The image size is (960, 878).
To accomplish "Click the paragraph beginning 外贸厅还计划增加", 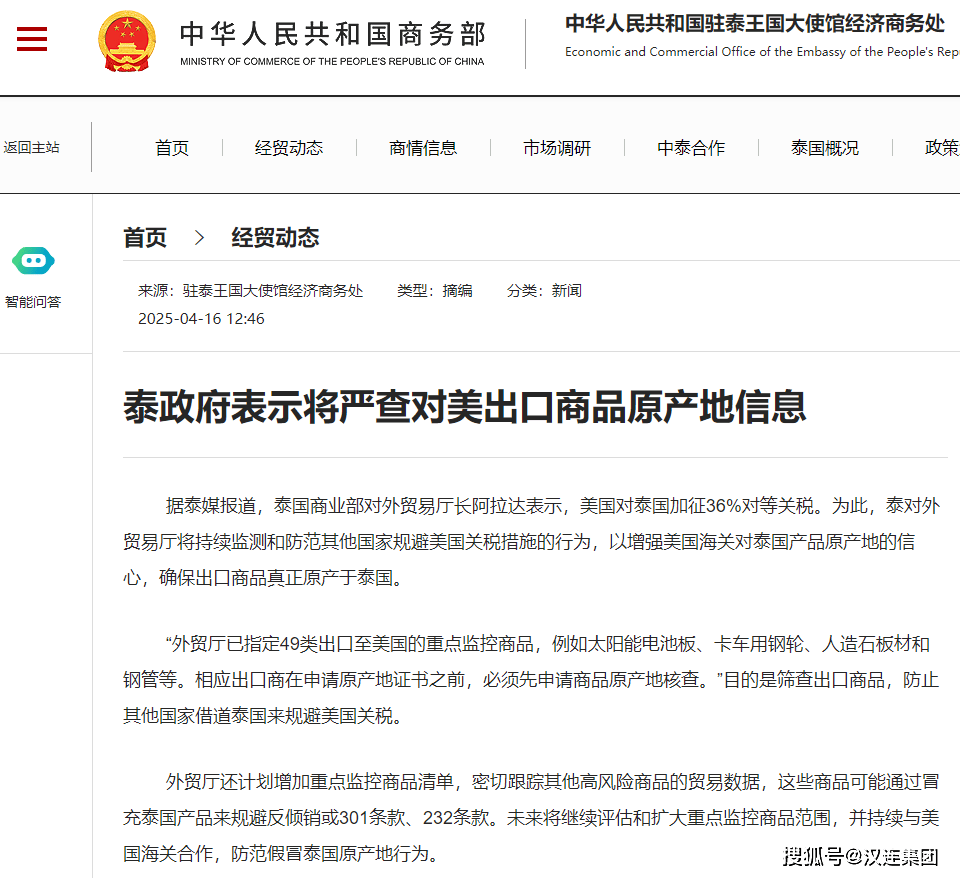I will [x=531, y=817].
